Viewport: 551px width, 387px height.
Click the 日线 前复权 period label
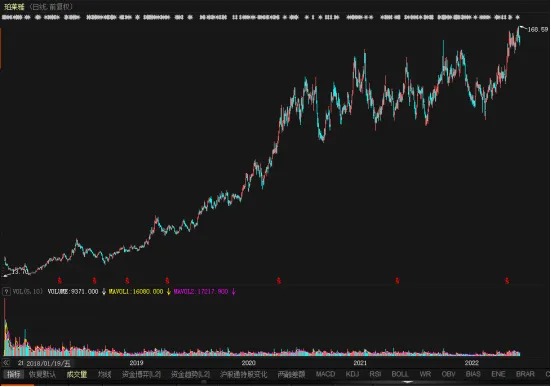coord(51,7)
